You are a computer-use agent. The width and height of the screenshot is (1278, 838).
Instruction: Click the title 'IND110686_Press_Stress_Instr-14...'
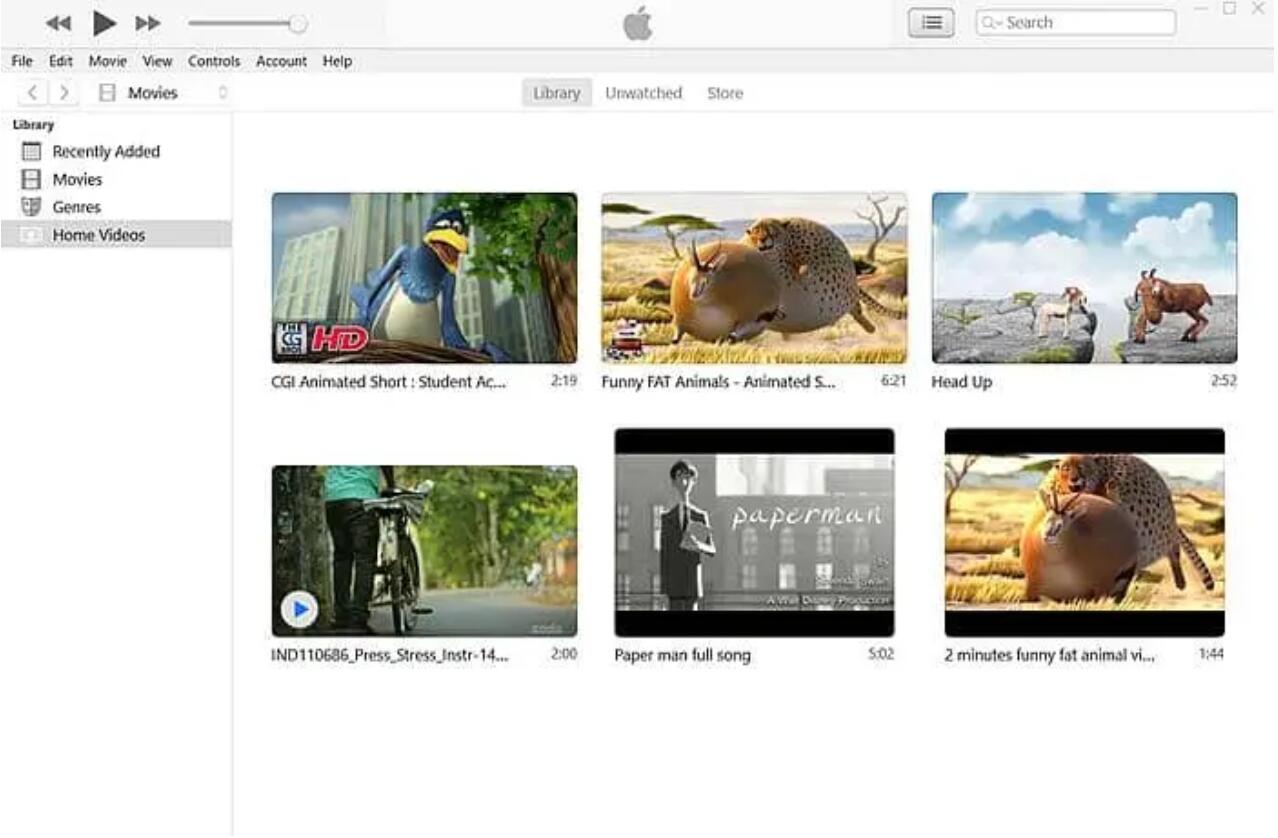coord(390,655)
